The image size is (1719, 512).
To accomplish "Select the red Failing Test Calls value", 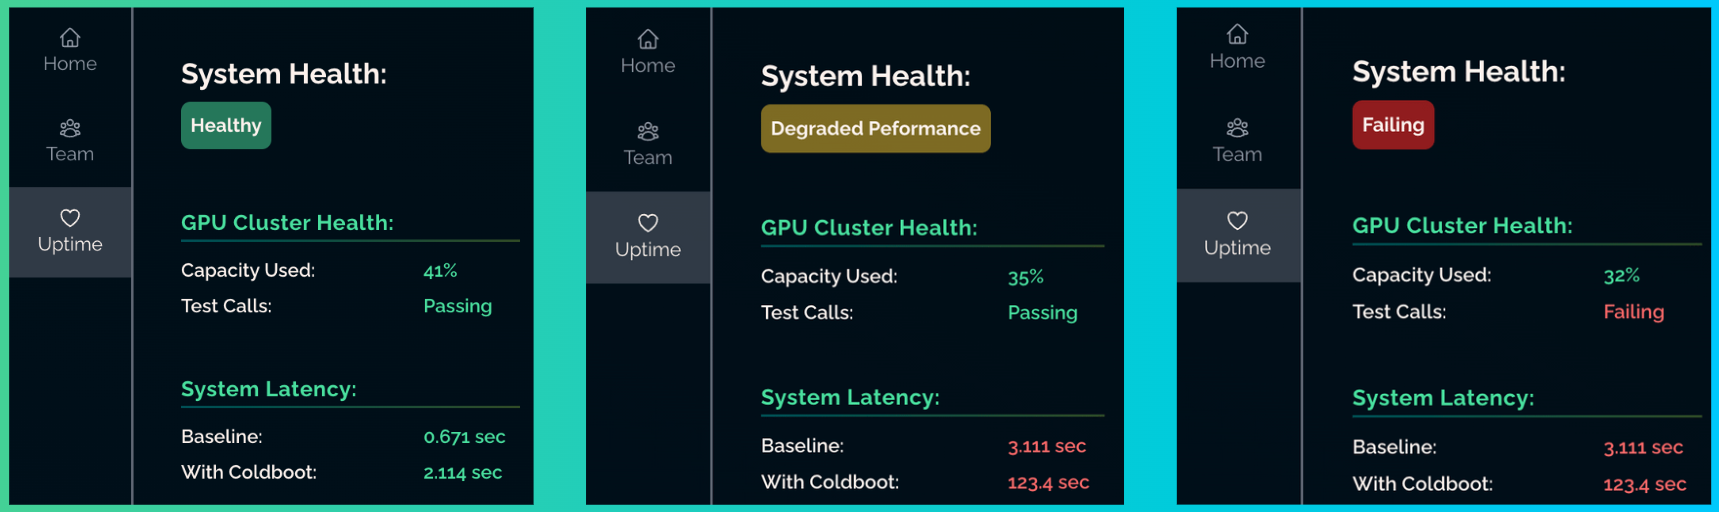I will pyautogui.click(x=1633, y=312).
